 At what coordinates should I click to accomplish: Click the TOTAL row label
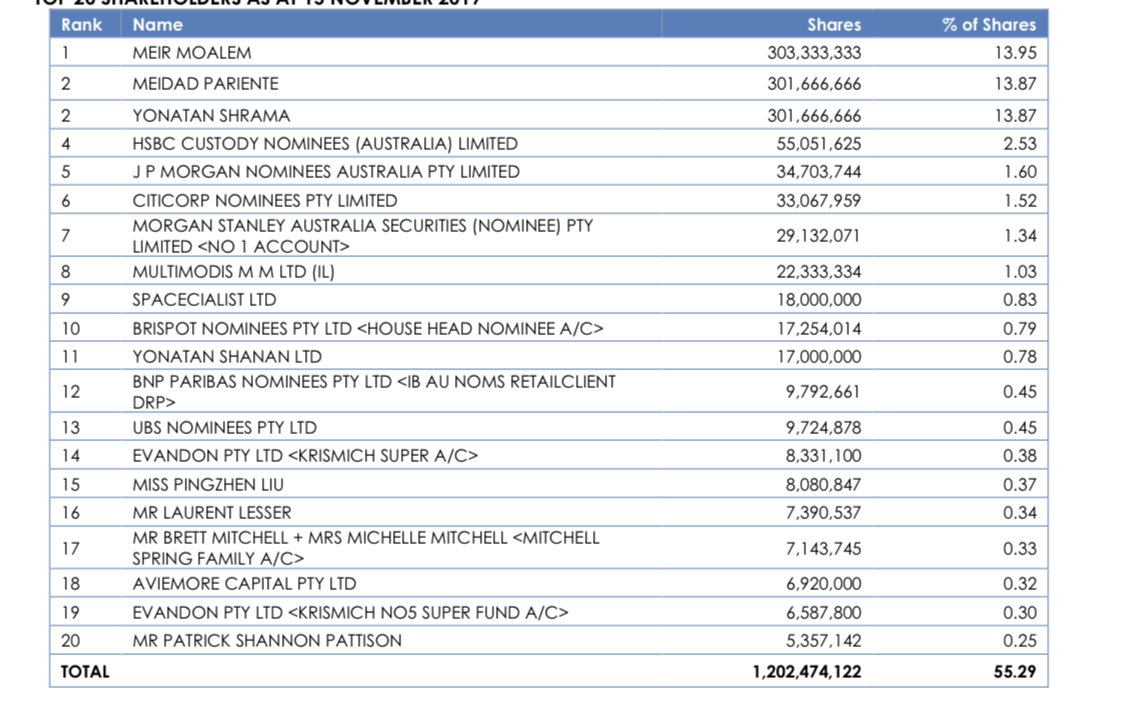coord(85,672)
